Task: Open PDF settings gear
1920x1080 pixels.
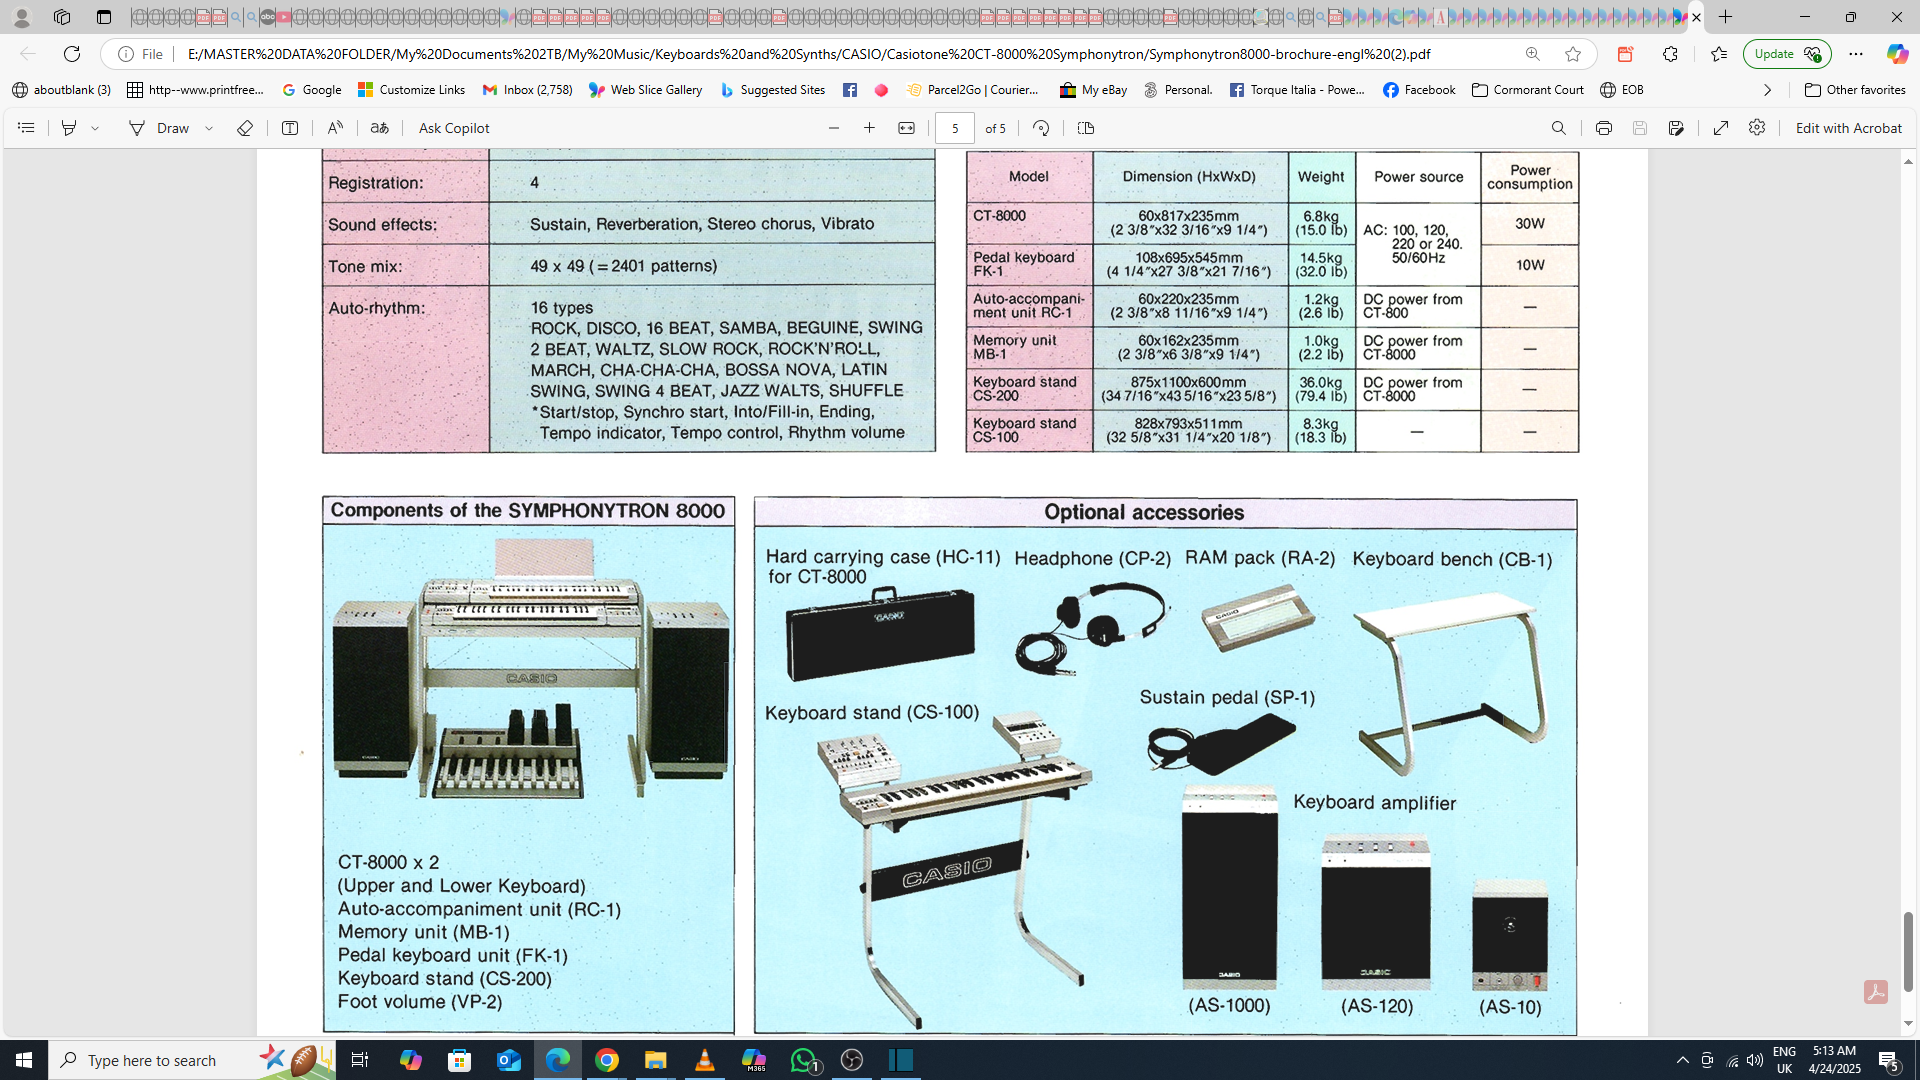Action: (x=1757, y=128)
